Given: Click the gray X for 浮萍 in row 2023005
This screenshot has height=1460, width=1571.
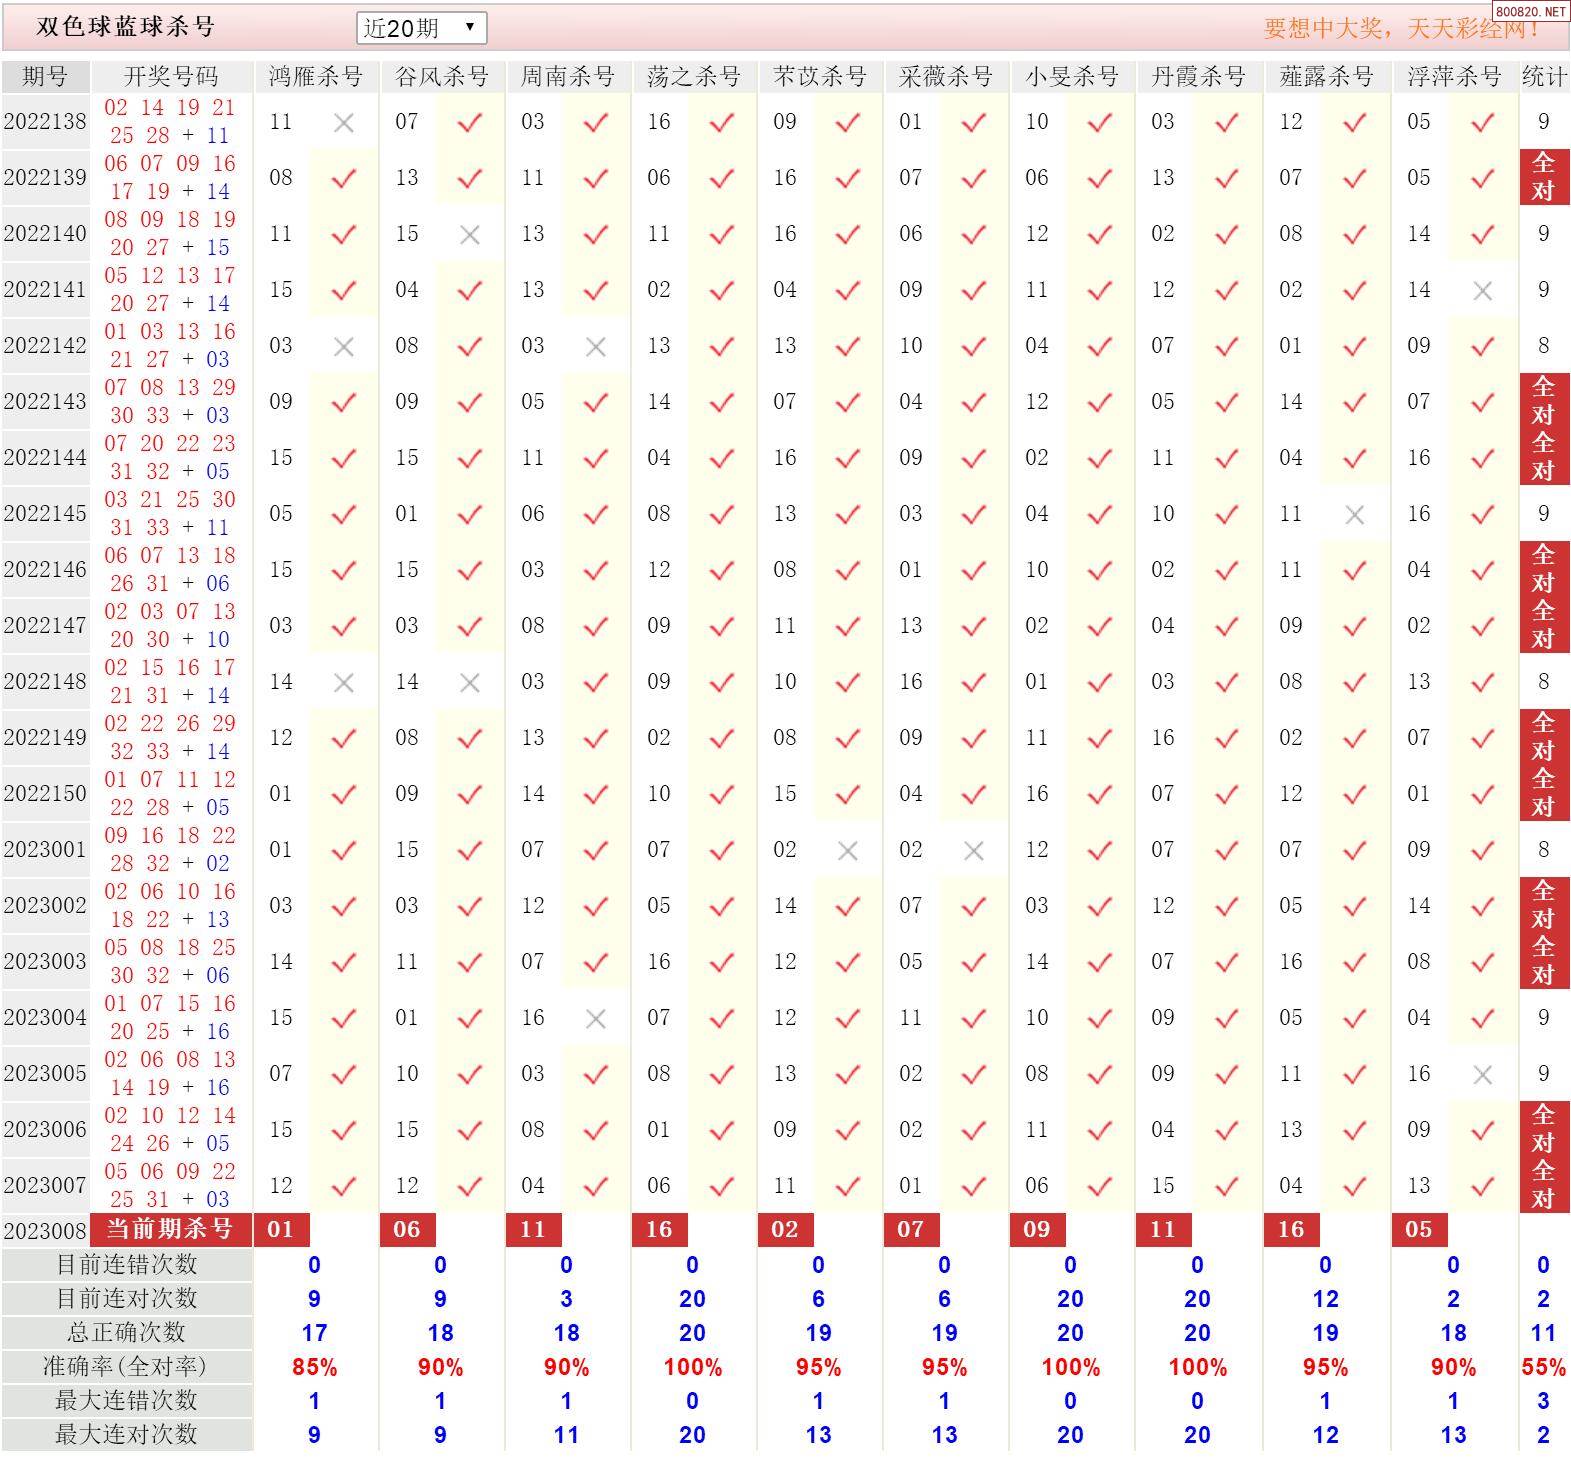Looking at the screenshot, I should 1483,1075.
